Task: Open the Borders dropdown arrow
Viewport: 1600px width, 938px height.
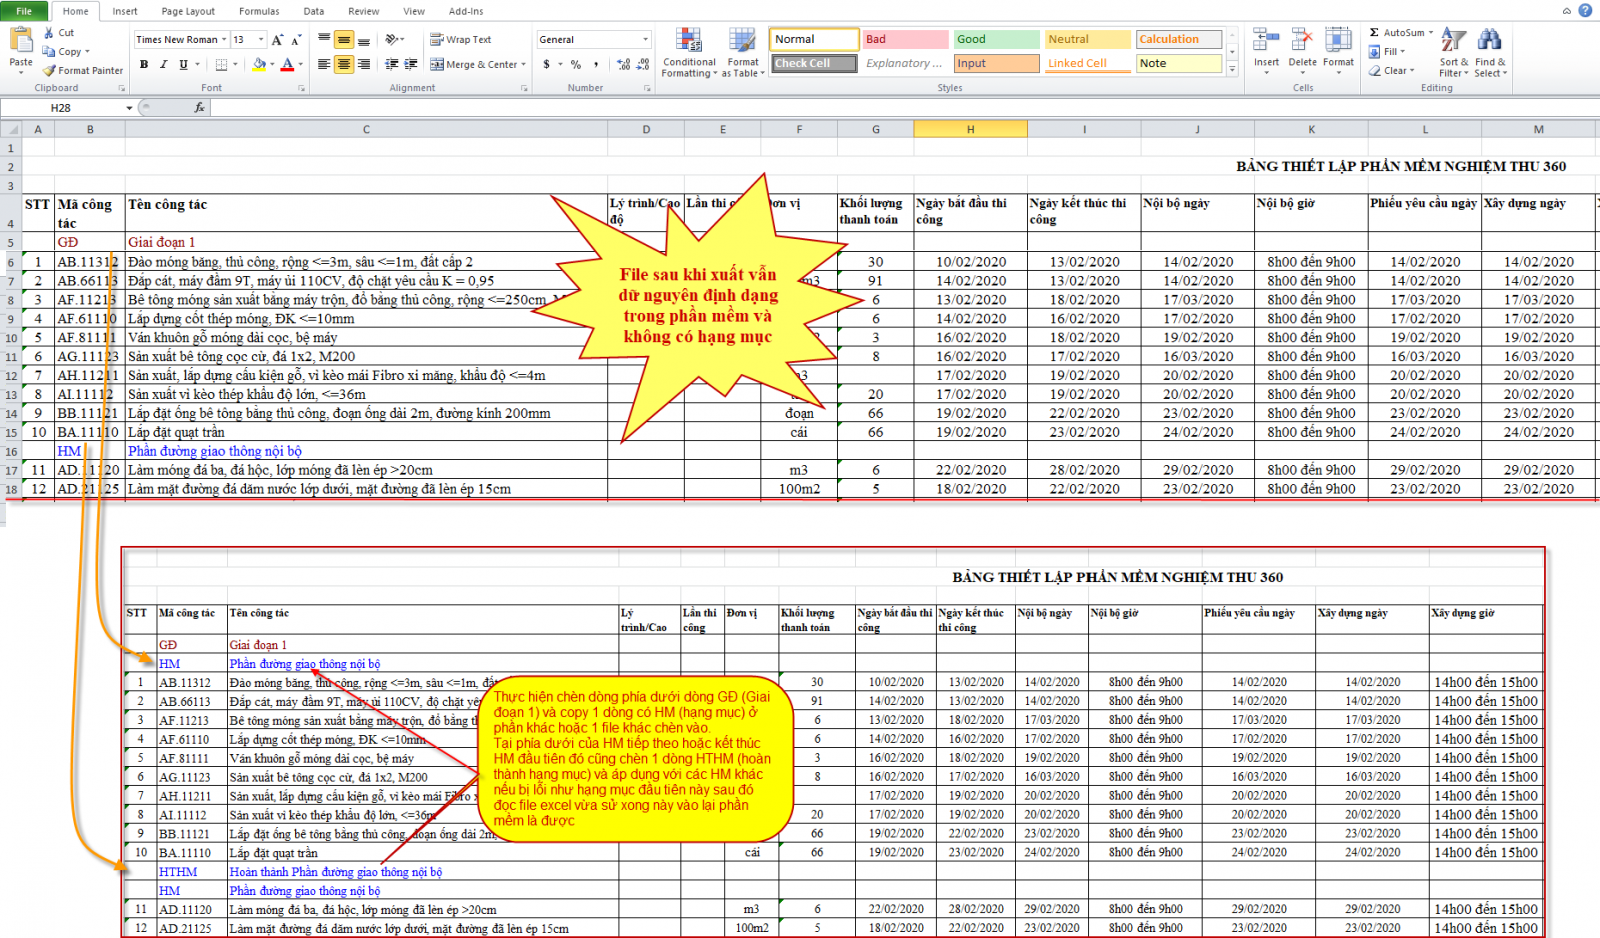Action: pos(236,64)
